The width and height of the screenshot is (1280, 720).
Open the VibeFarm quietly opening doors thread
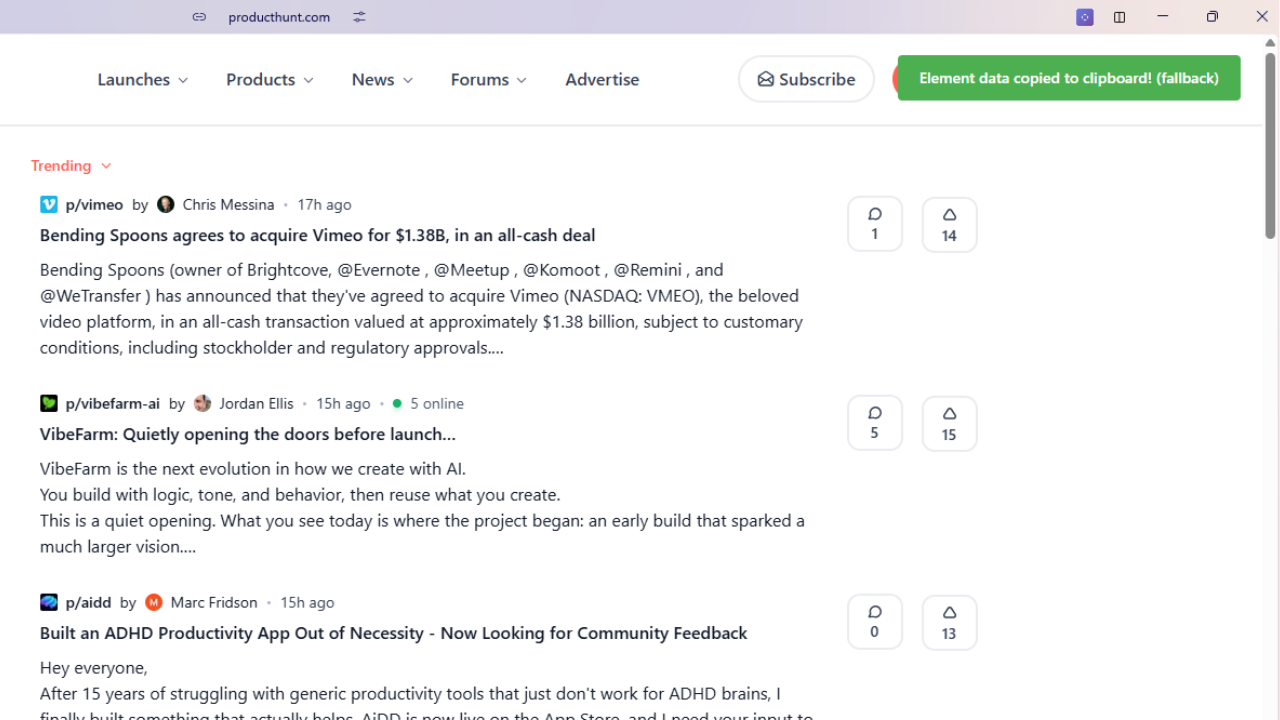pos(247,434)
